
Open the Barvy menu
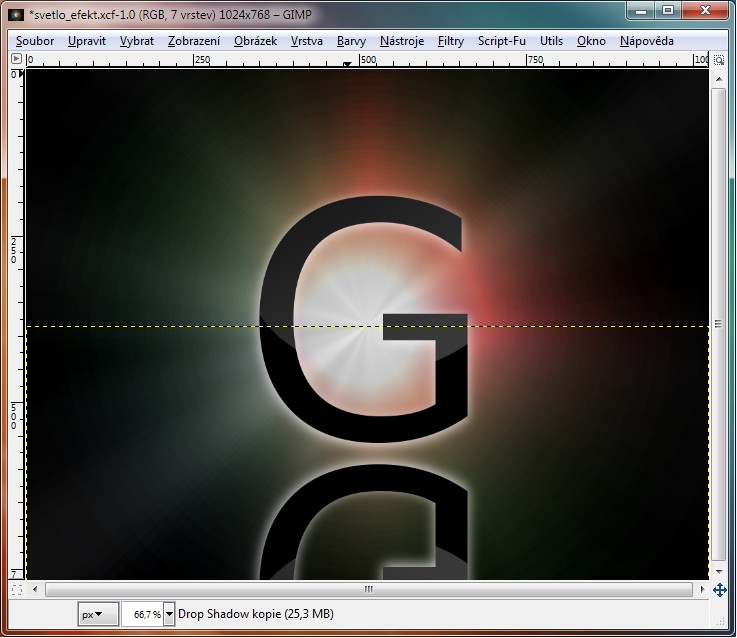351,41
